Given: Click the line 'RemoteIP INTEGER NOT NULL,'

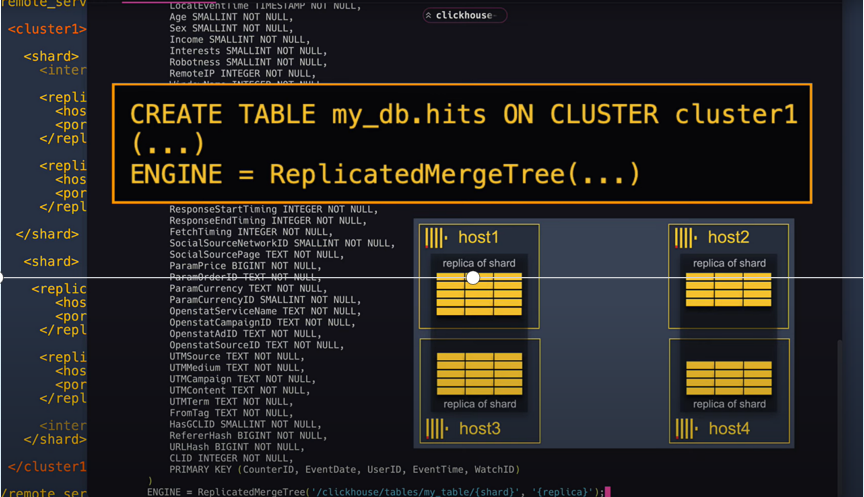Looking at the screenshot, I should (242, 73).
